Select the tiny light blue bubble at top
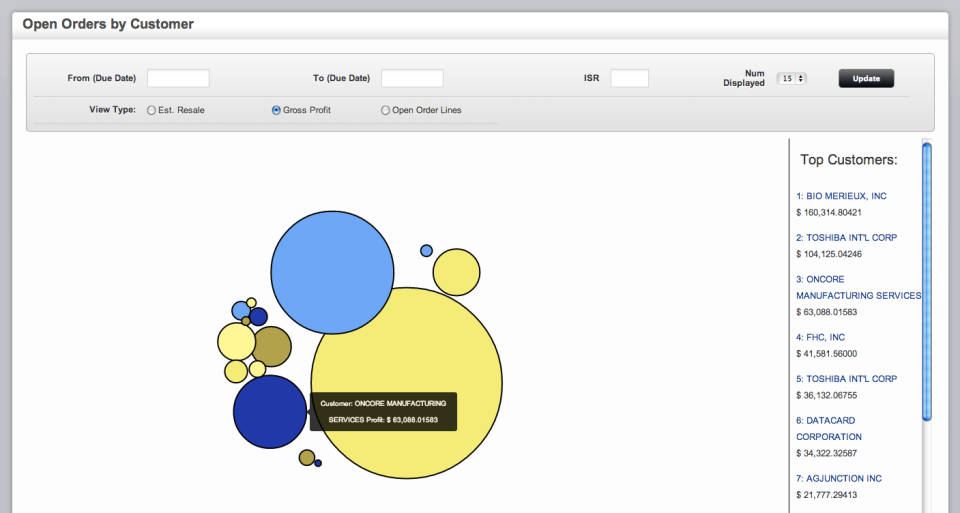This screenshot has width=960, height=513. pos(426,250)
